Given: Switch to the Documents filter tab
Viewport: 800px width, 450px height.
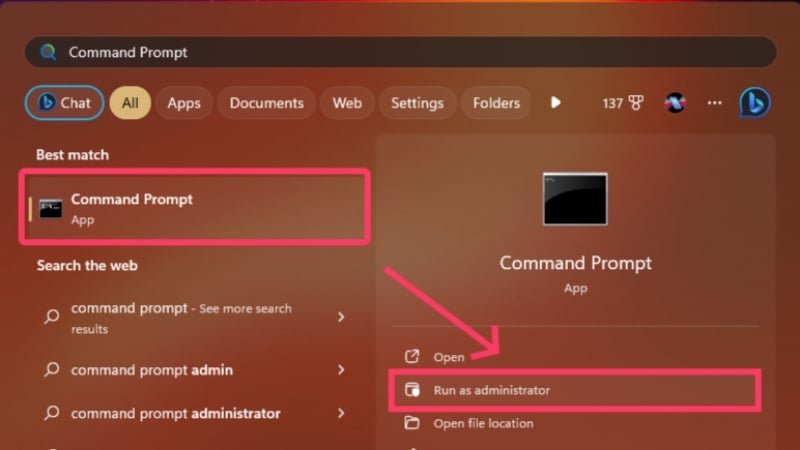Looking at the screenshot, I should click(x=266, y=103).
